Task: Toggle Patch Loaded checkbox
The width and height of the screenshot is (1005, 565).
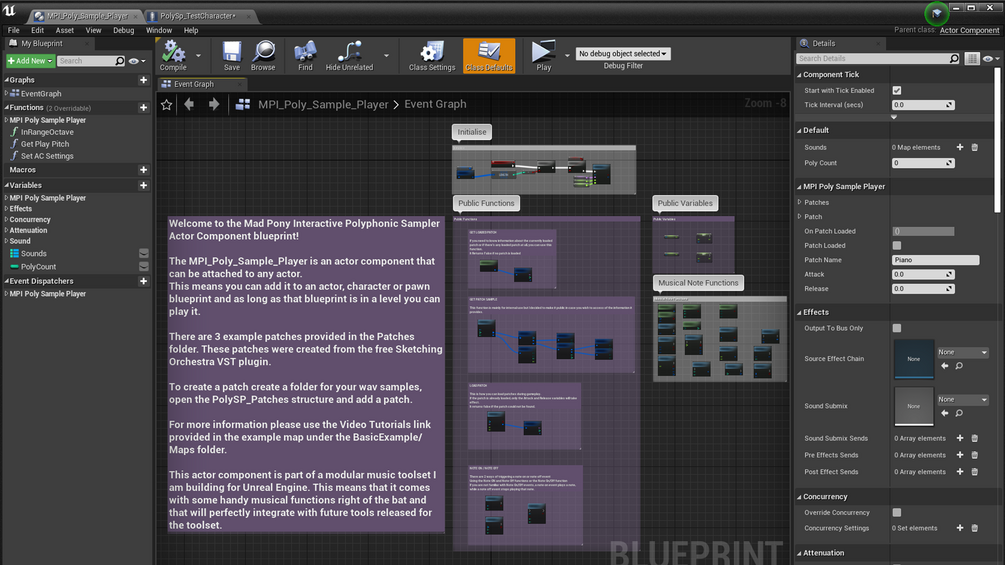Action: click(897, 245)
